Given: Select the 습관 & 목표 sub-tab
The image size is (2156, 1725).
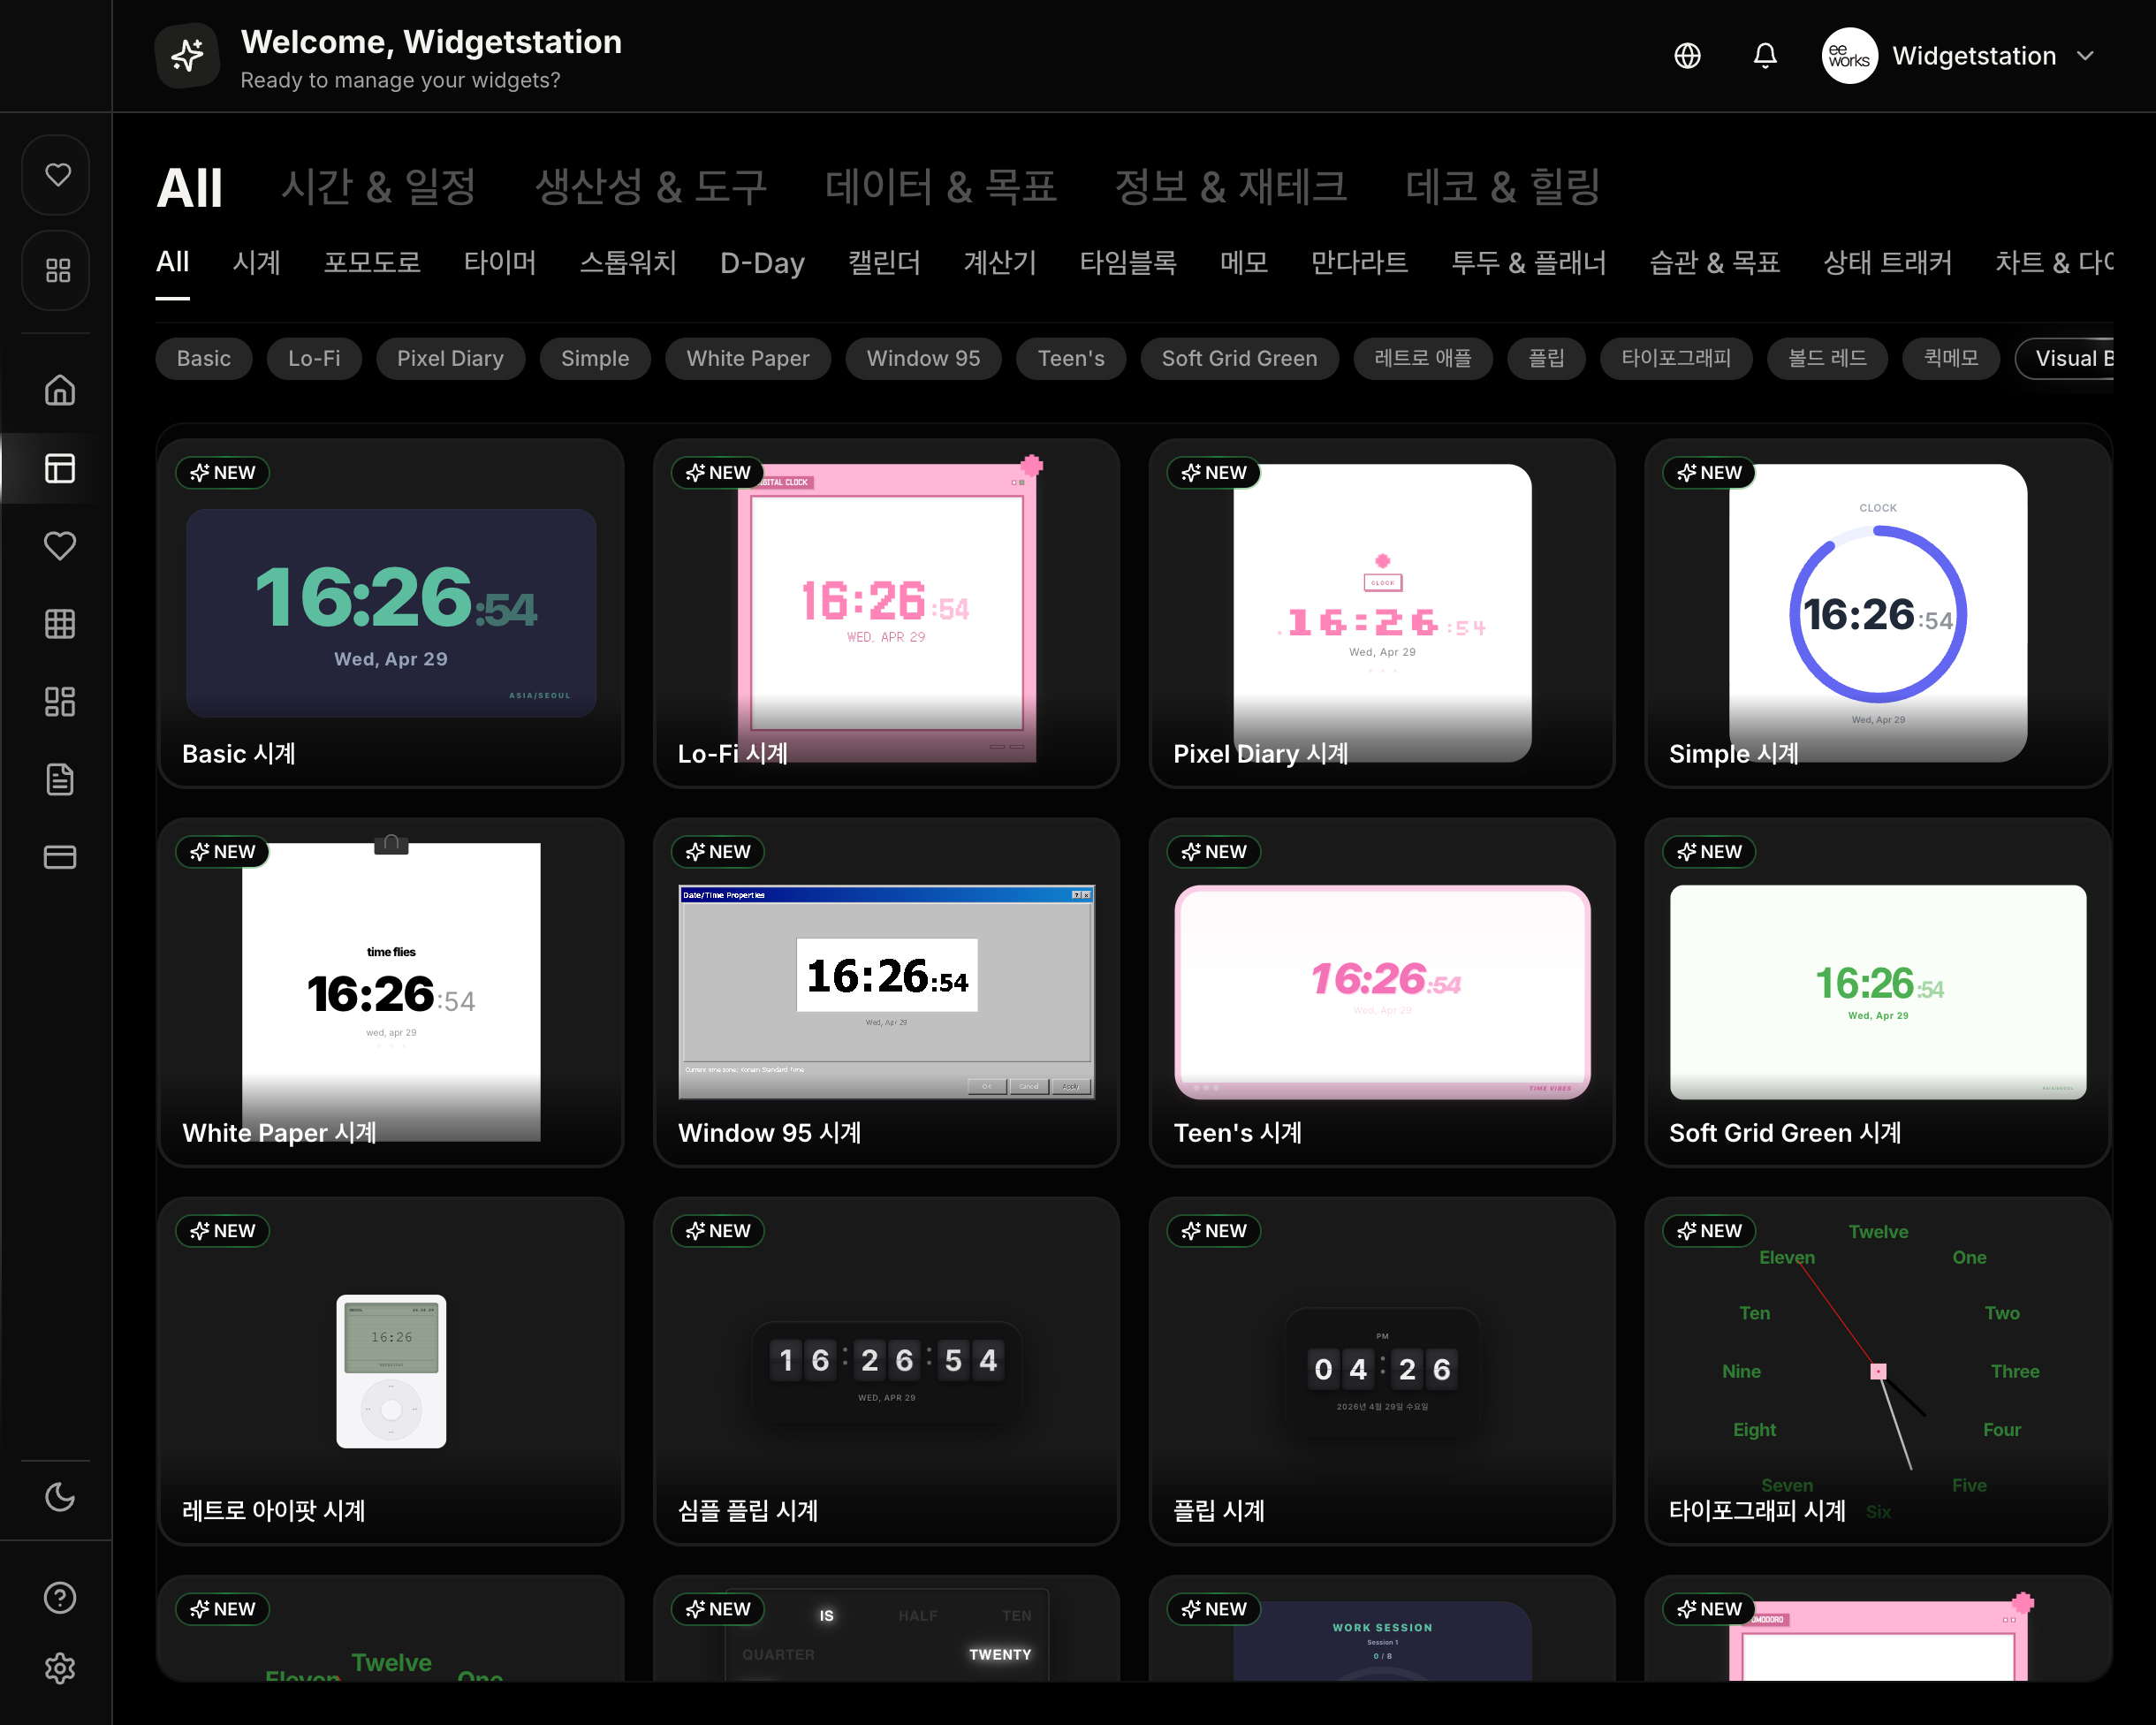Looking at the screenshot, I should pos(1714,262).
